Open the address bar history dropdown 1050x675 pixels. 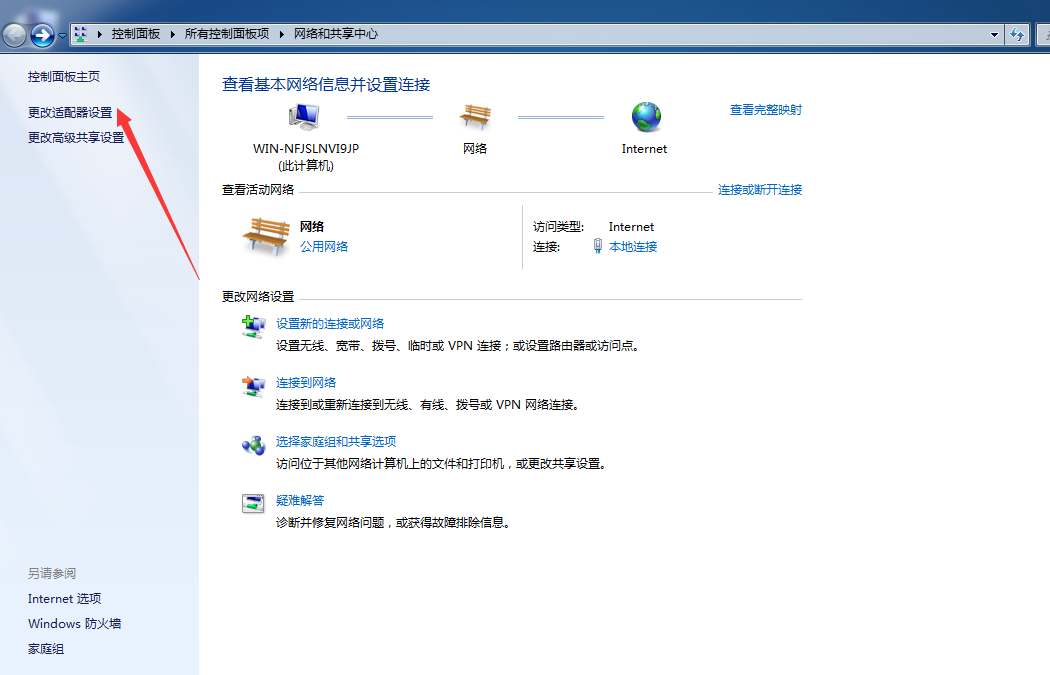(994, 33)
